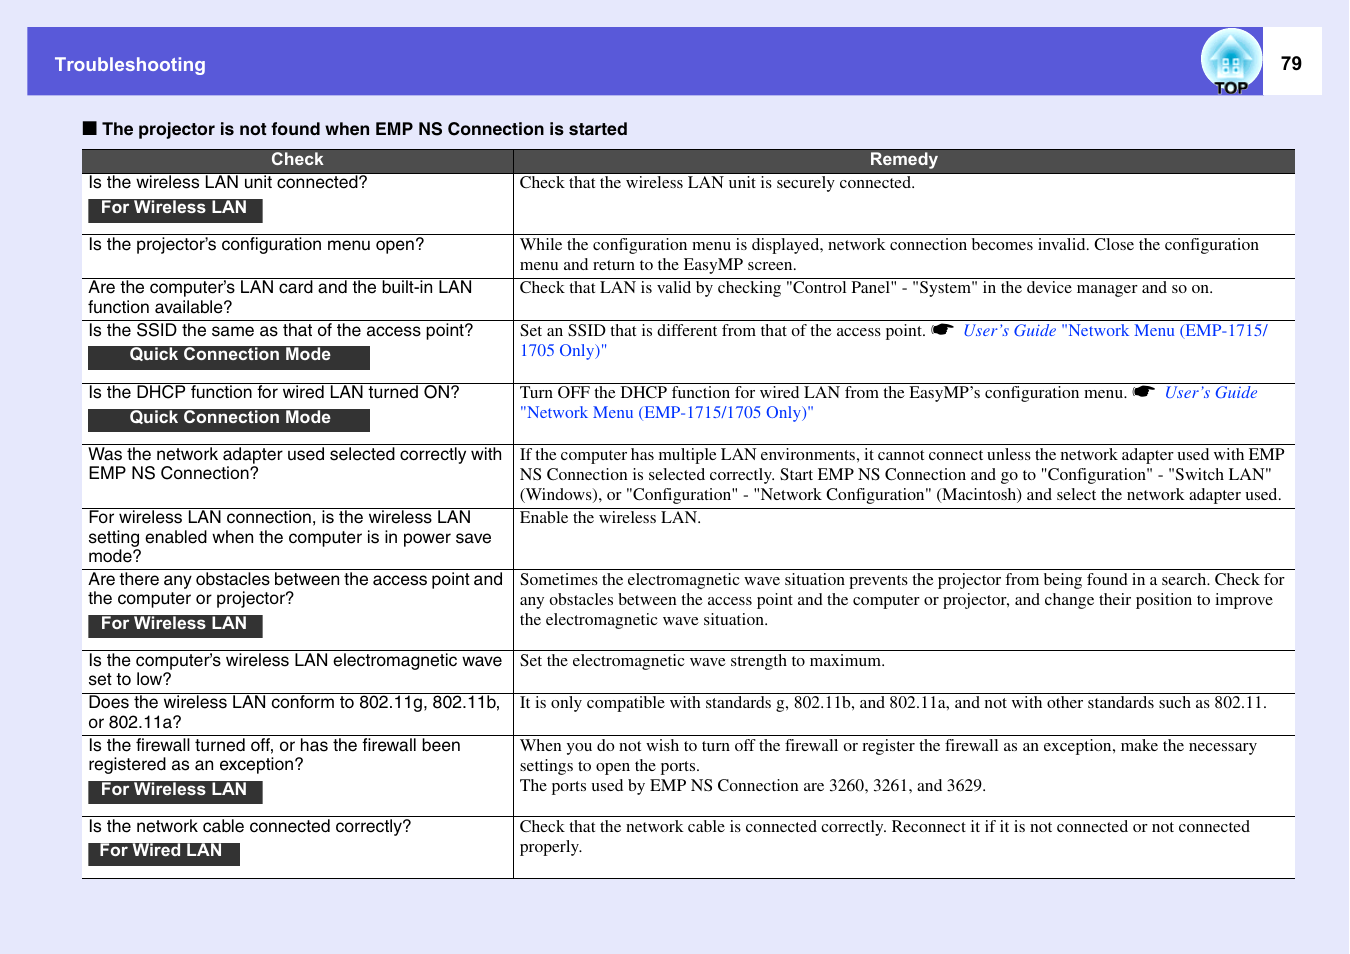
Task: Click 'Are there any obstacles between' question
Action: (295, 589)
